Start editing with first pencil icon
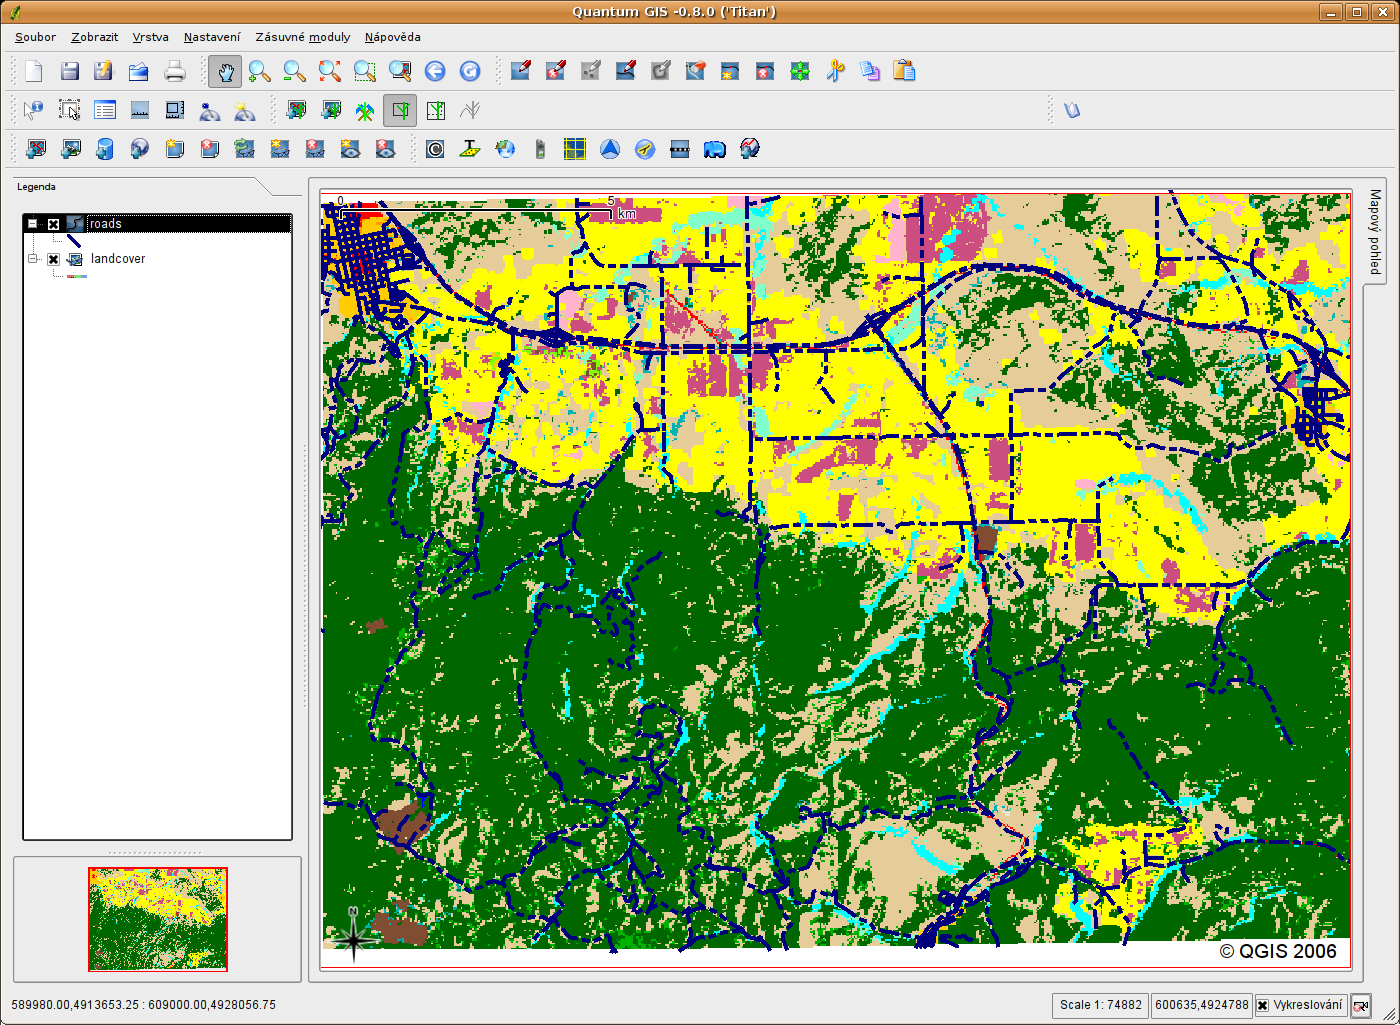The width and height of the screenshot is (1400, 1025). pos(521,71)
